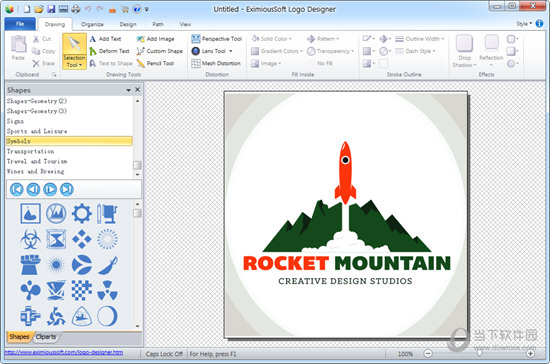Insert the sun burst shape
Image resolution: width=550 pixels, height=364 pixels.
click(56, 265)
